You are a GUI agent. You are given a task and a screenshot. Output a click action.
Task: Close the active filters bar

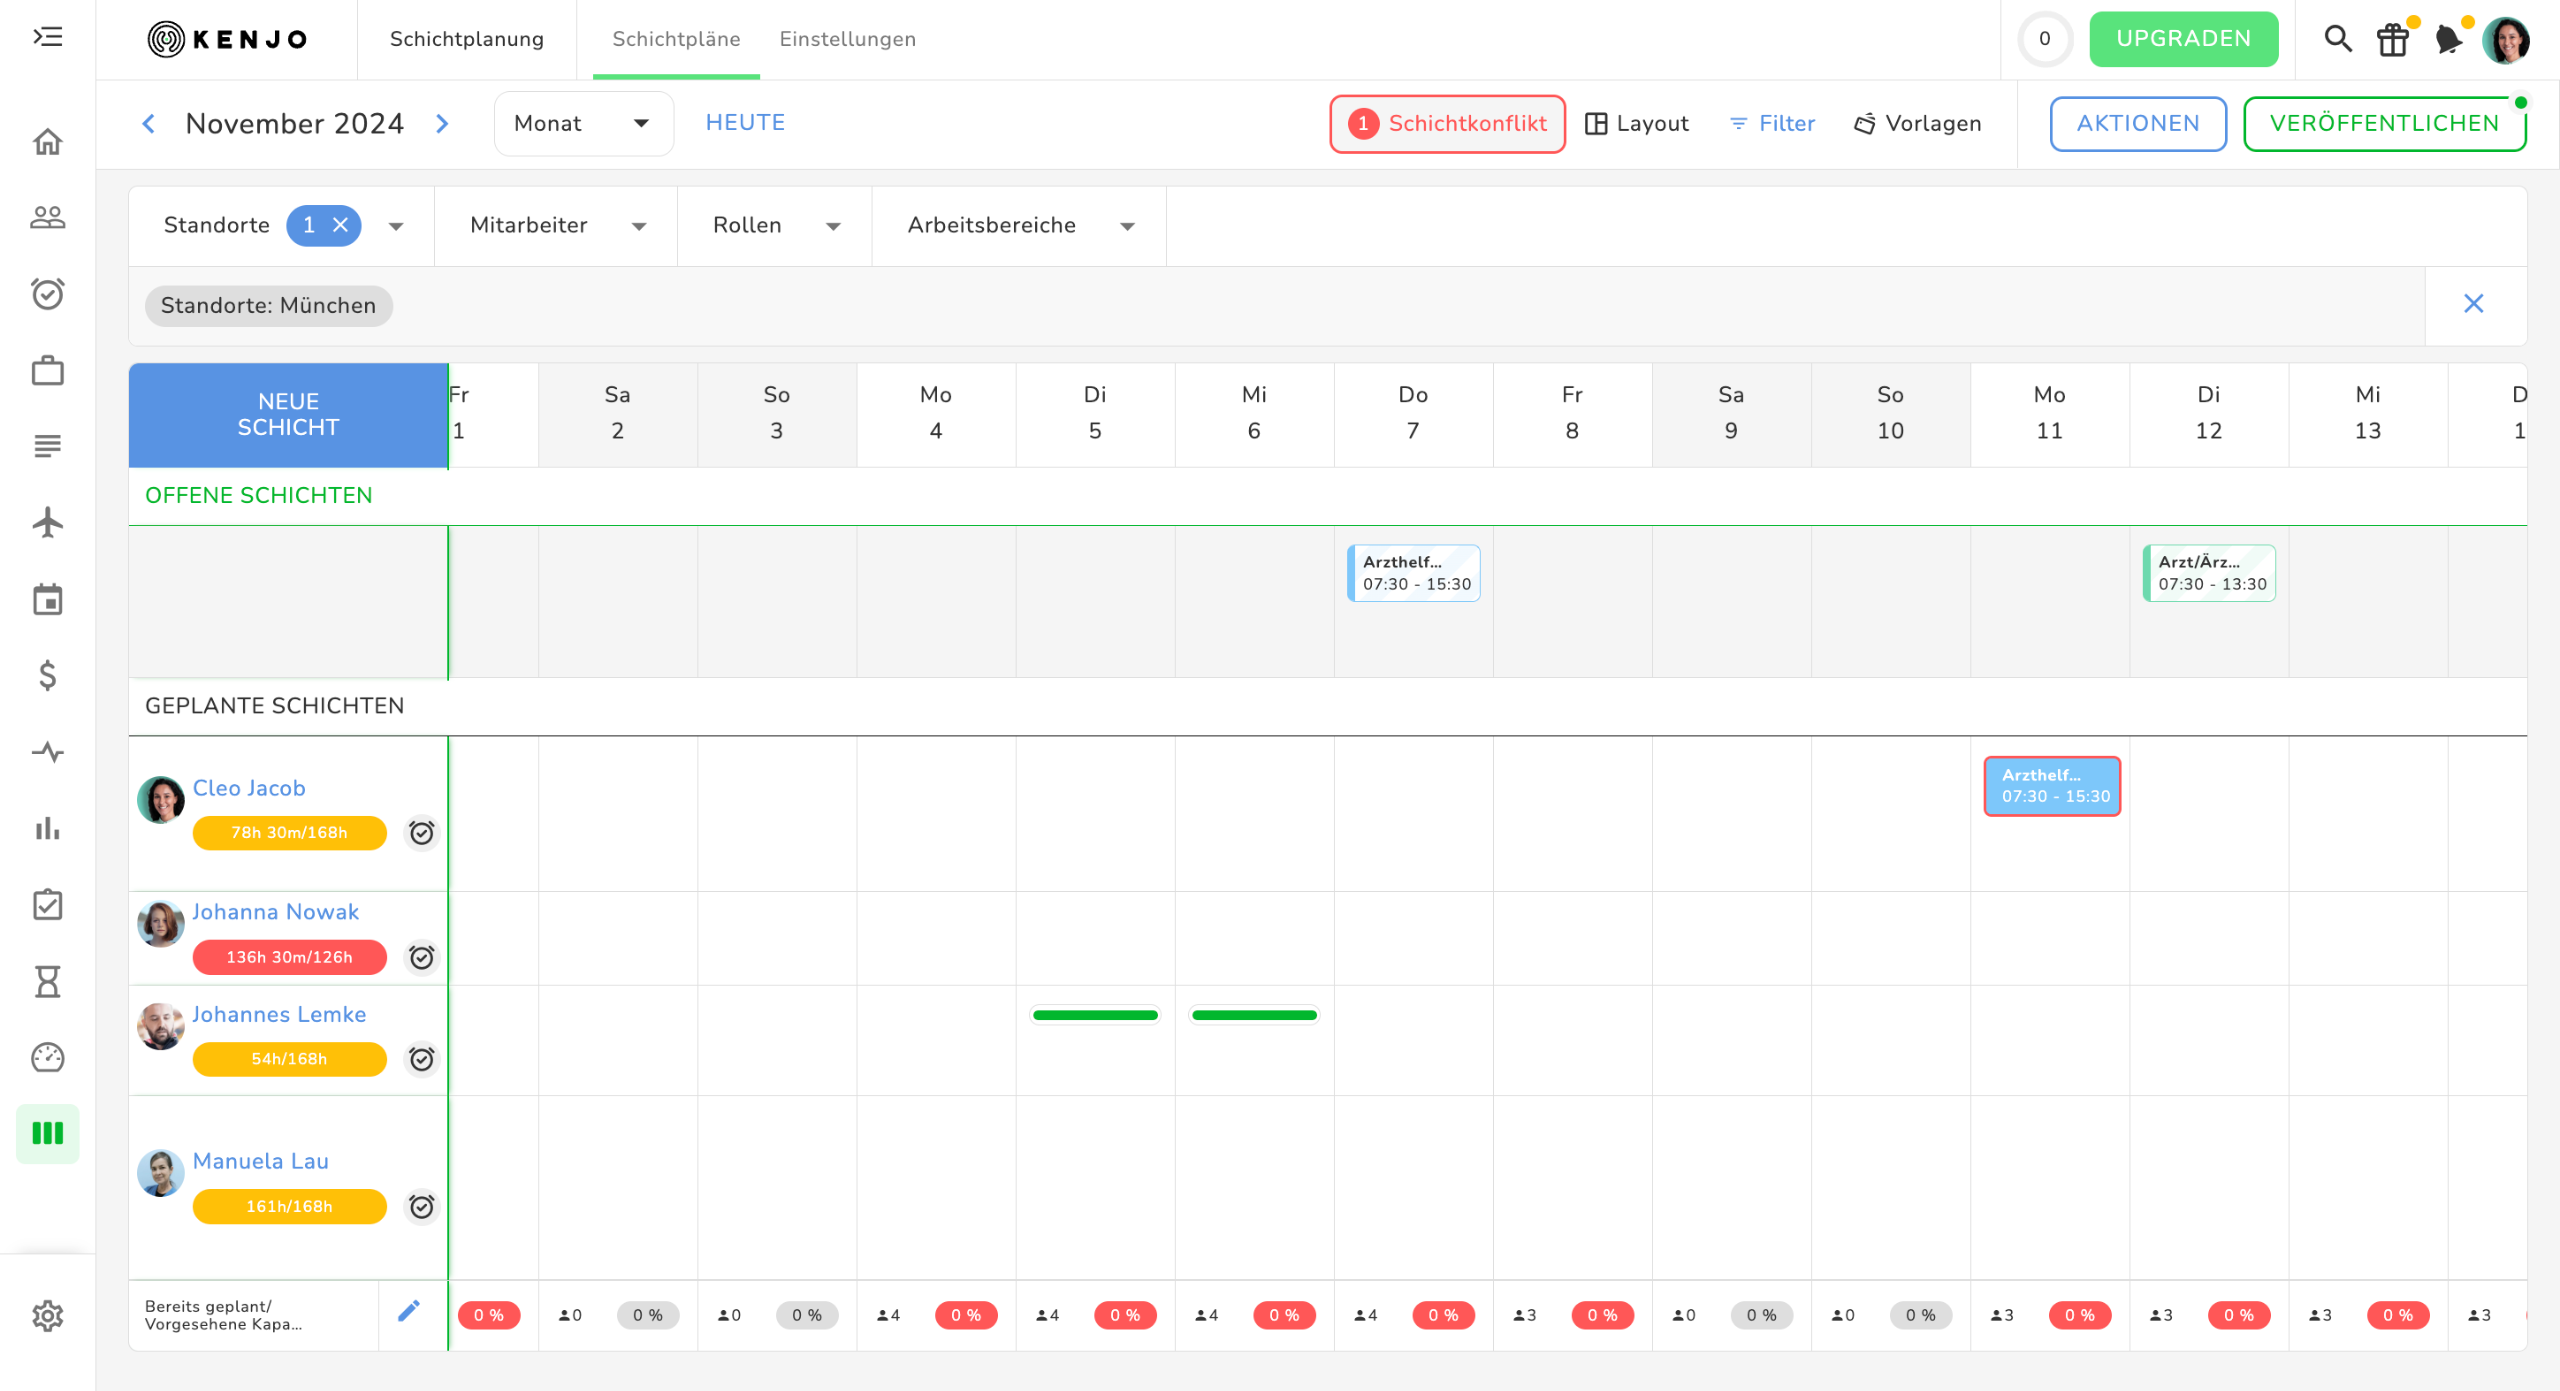[2473, 304]
